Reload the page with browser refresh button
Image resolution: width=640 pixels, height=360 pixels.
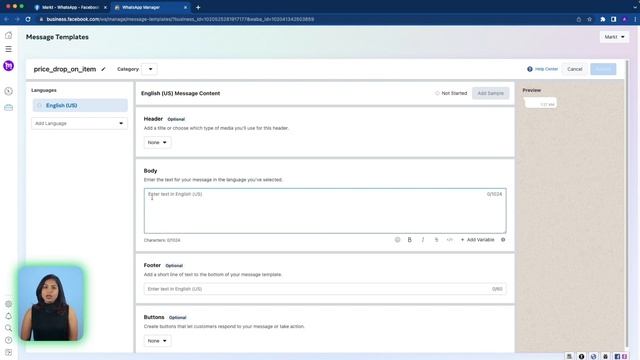click(28, 19)
